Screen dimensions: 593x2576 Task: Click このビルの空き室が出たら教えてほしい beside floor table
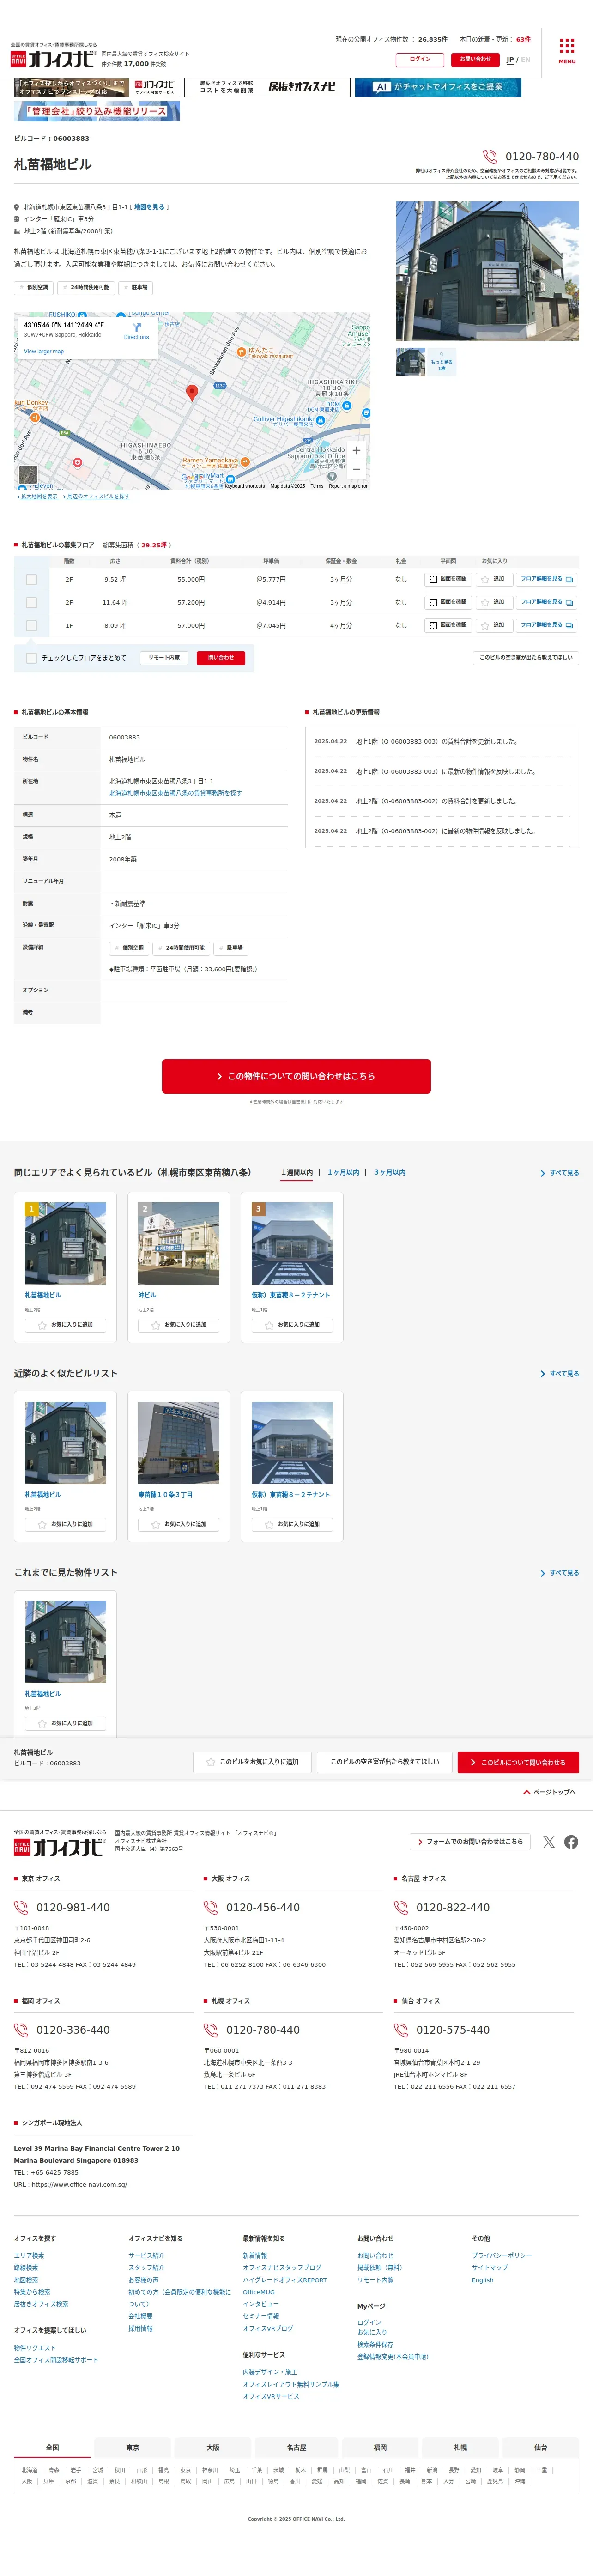point(526,658)
